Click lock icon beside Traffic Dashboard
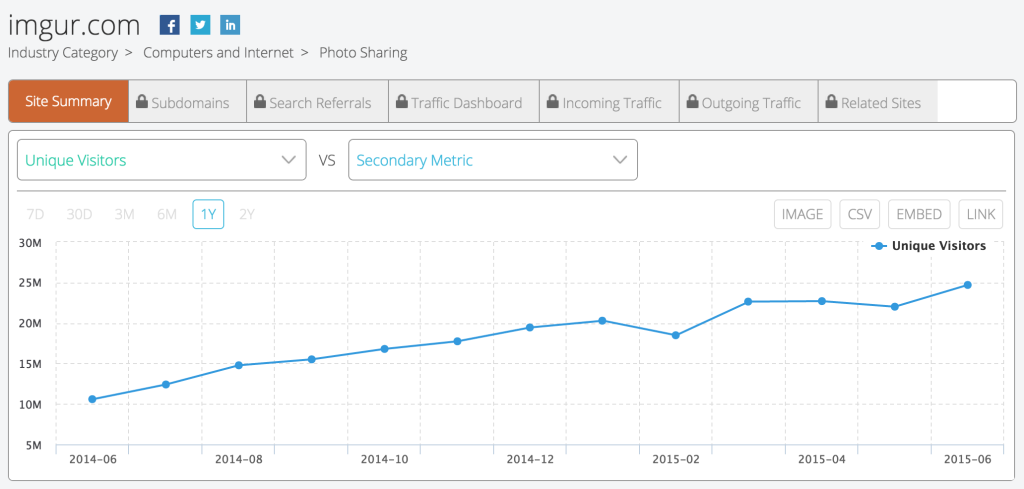This screenshot has height=489, width=1024. click(x=402, y=102)
